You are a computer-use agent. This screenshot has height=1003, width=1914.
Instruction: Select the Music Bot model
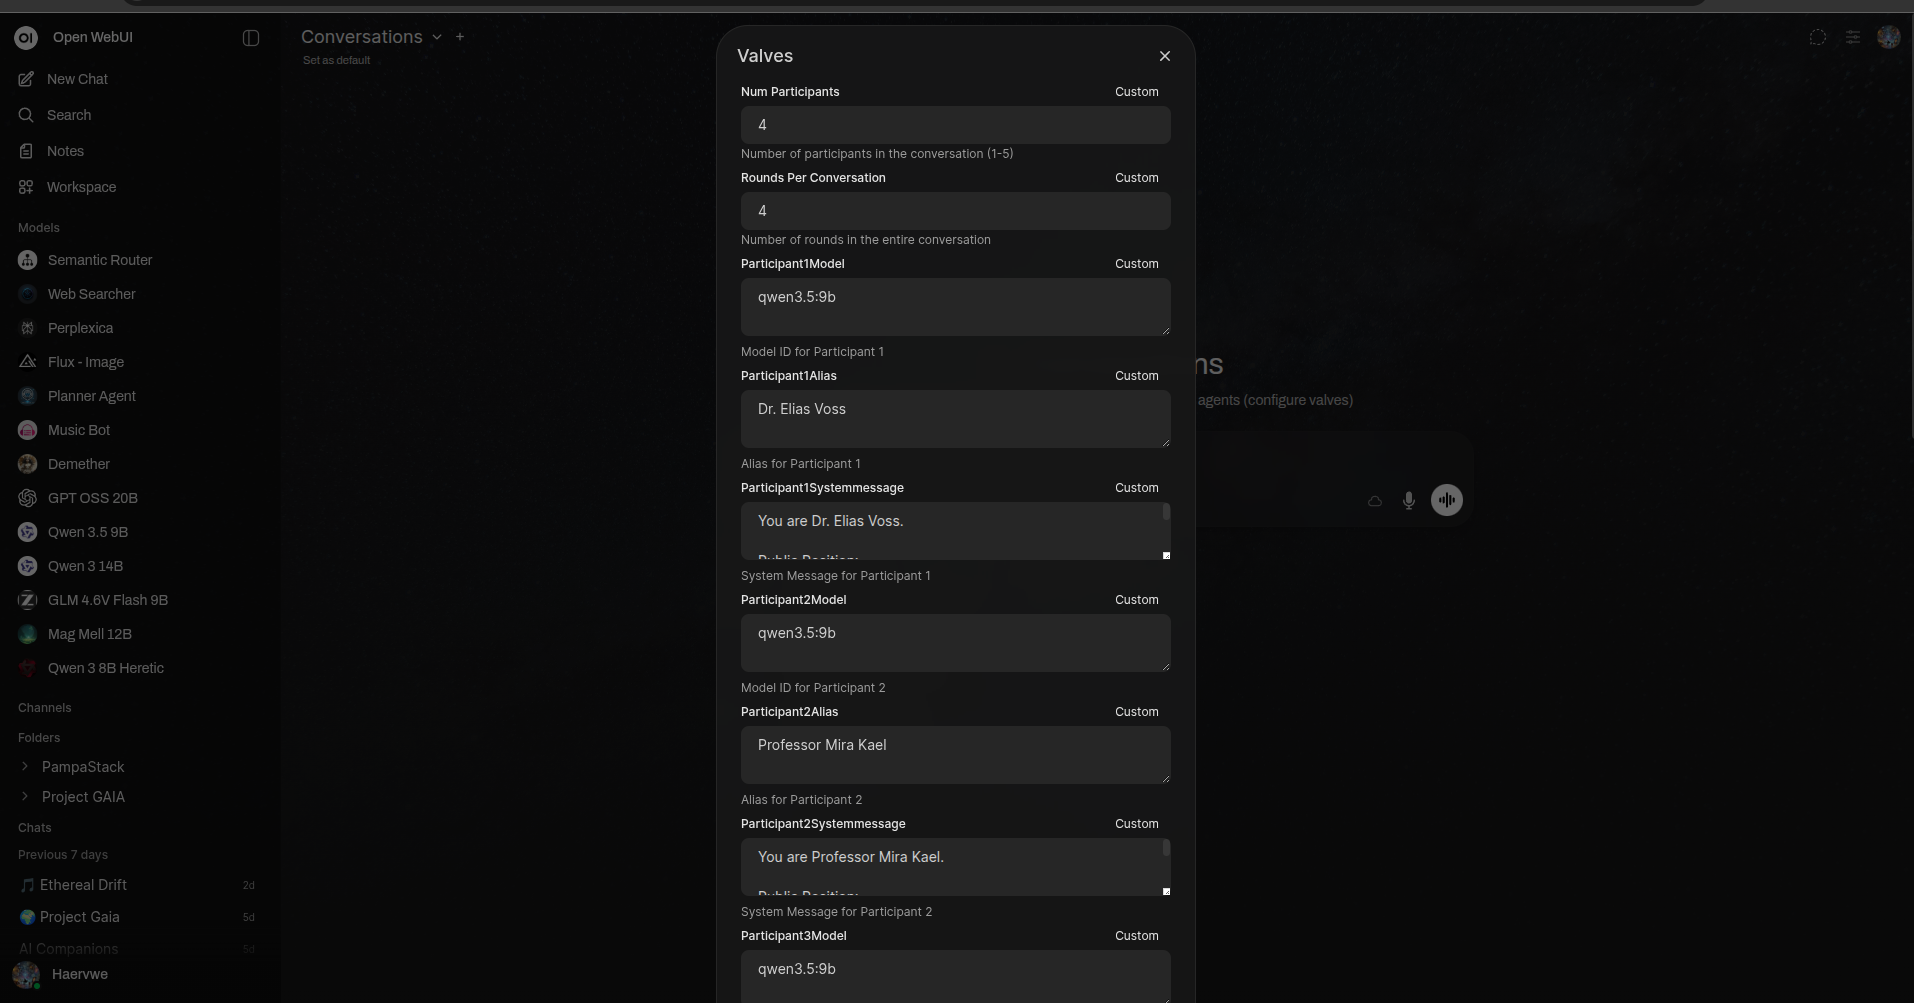point(79,430)
